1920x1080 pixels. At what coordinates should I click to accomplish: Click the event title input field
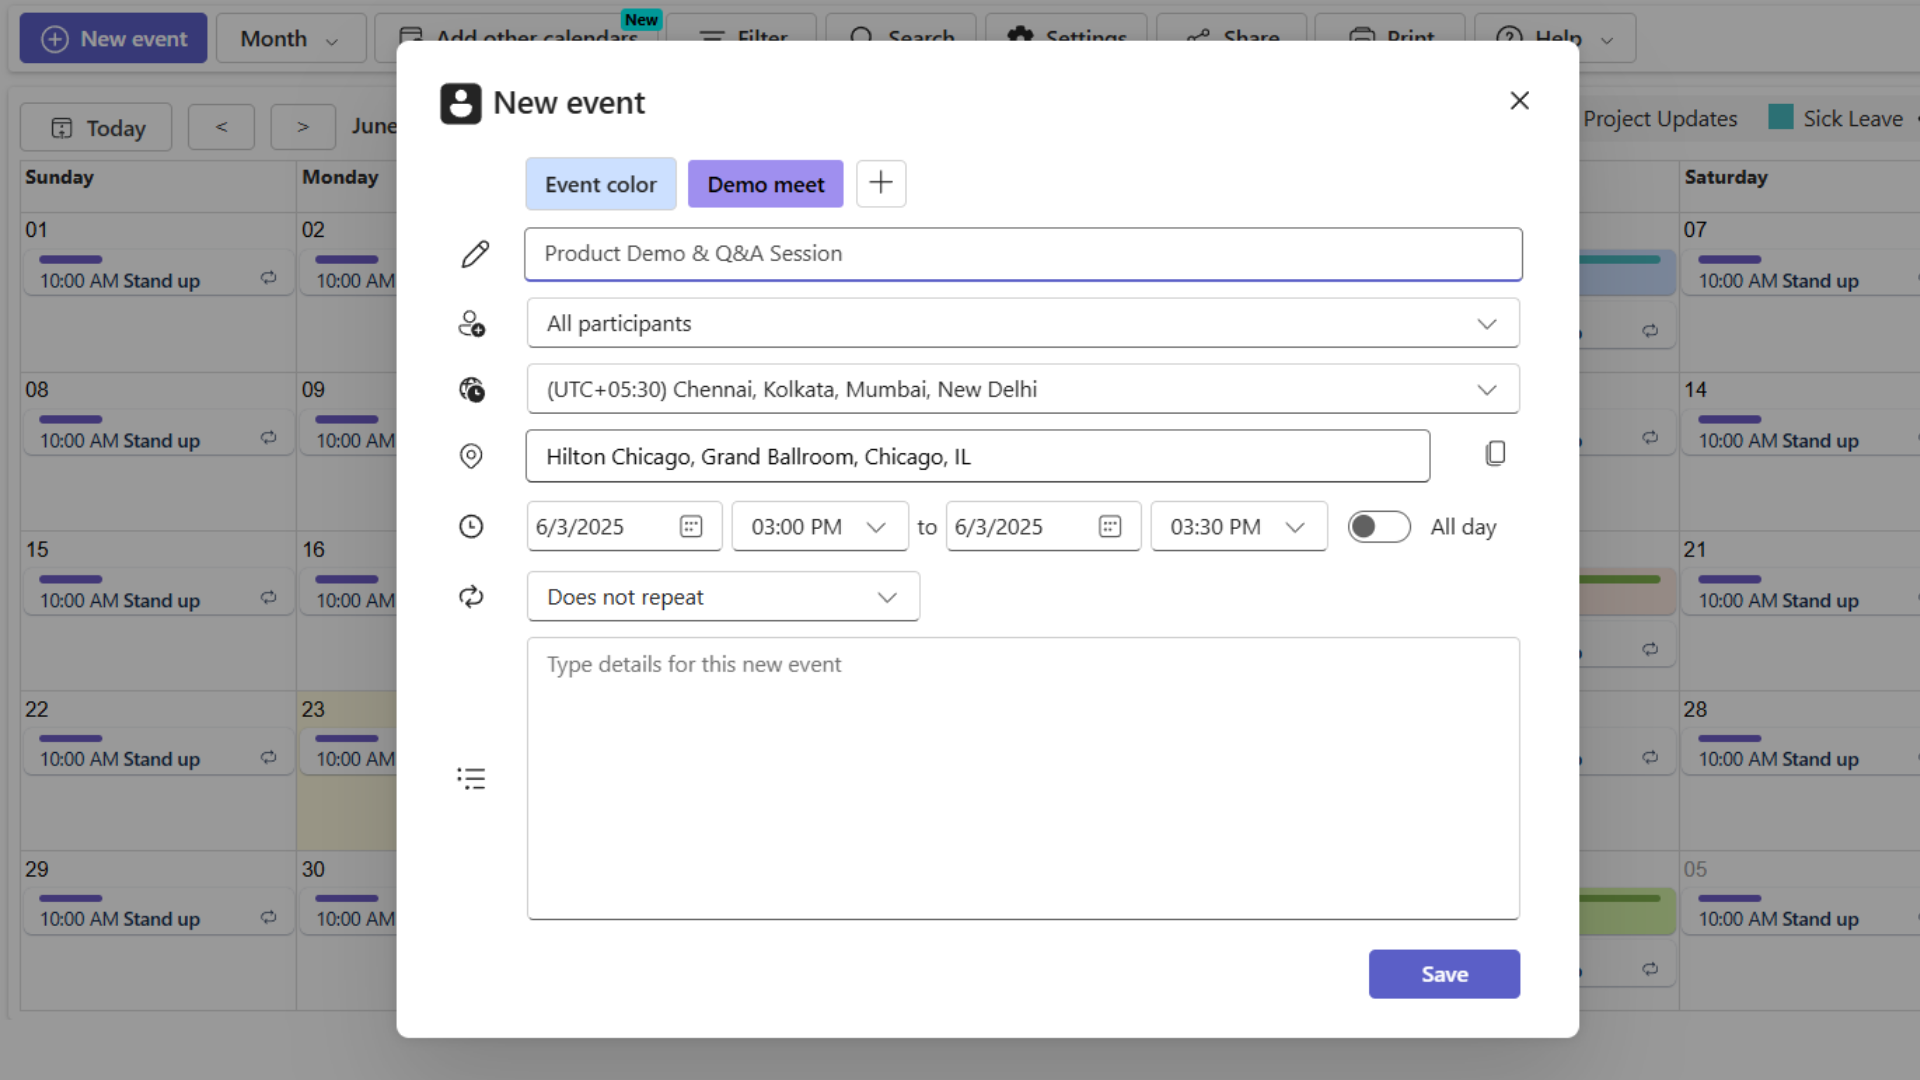pos(1023,254)
